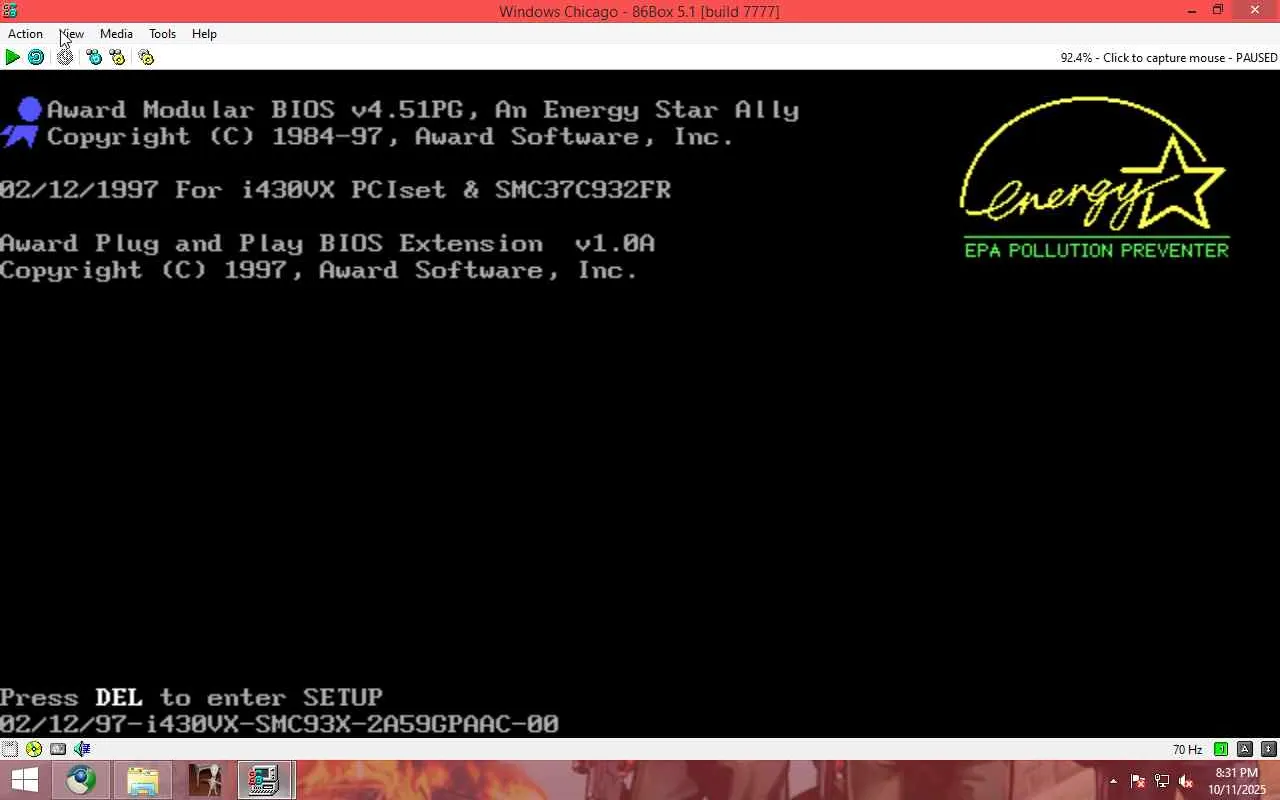Open File Explorer from the taskbar
Viewport: 1280px width, 800px height.
(x=143, y=780)
